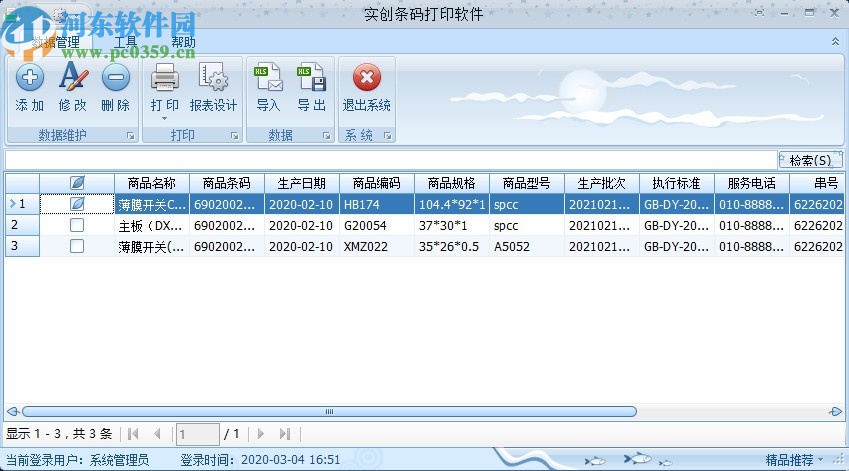849x471 pixels.
Task: Click the 删除 (Delete) minus icon
Action: (115, 77)
